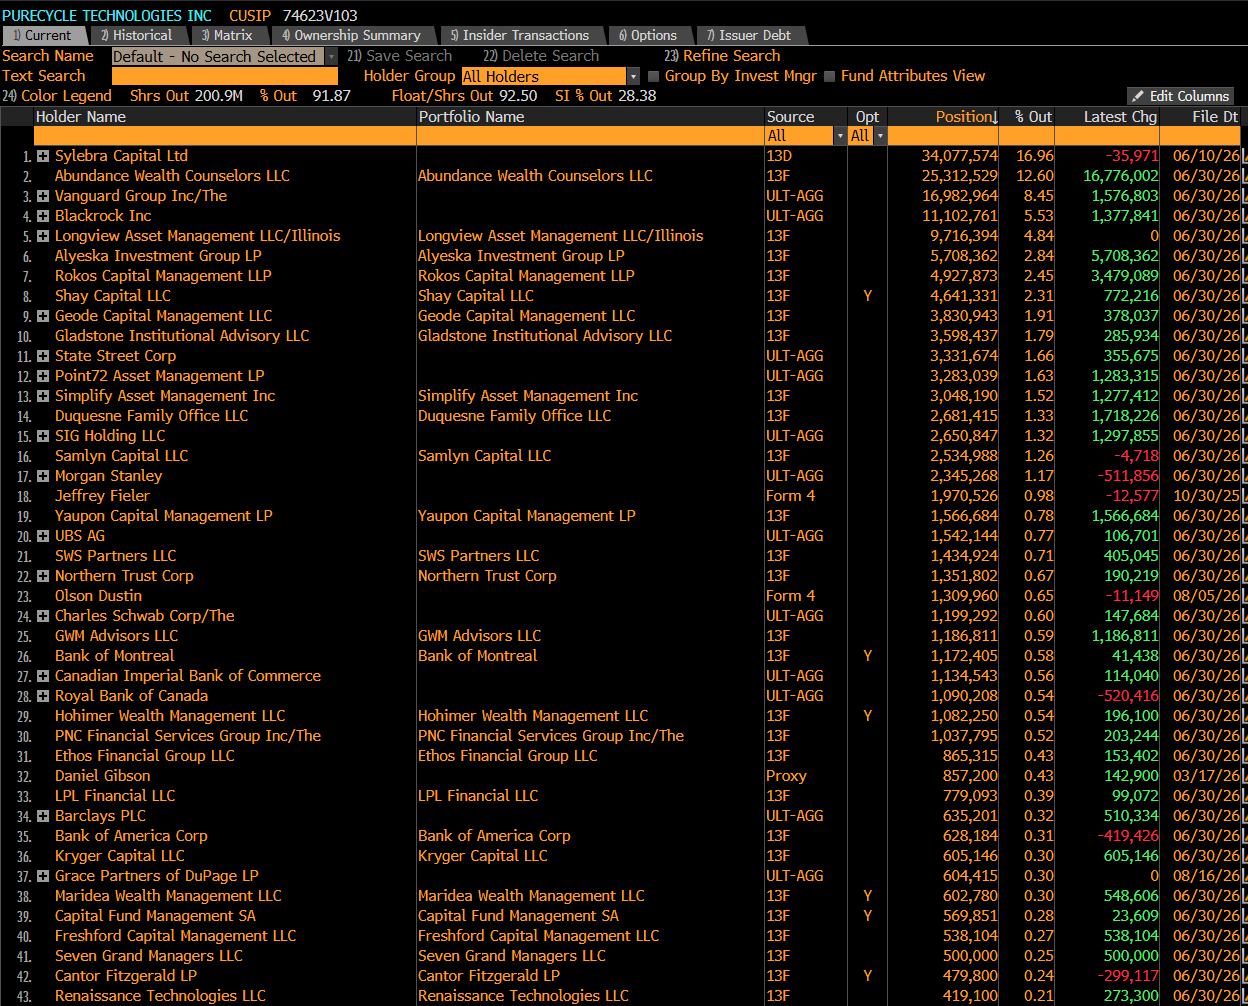Click the Refine Search button

[x=722, y=56]
